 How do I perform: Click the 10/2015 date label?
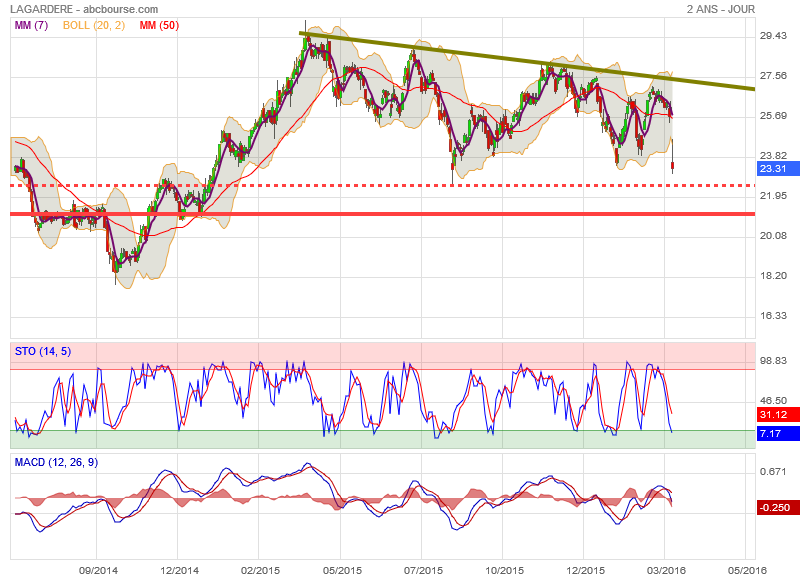(504, 570)
